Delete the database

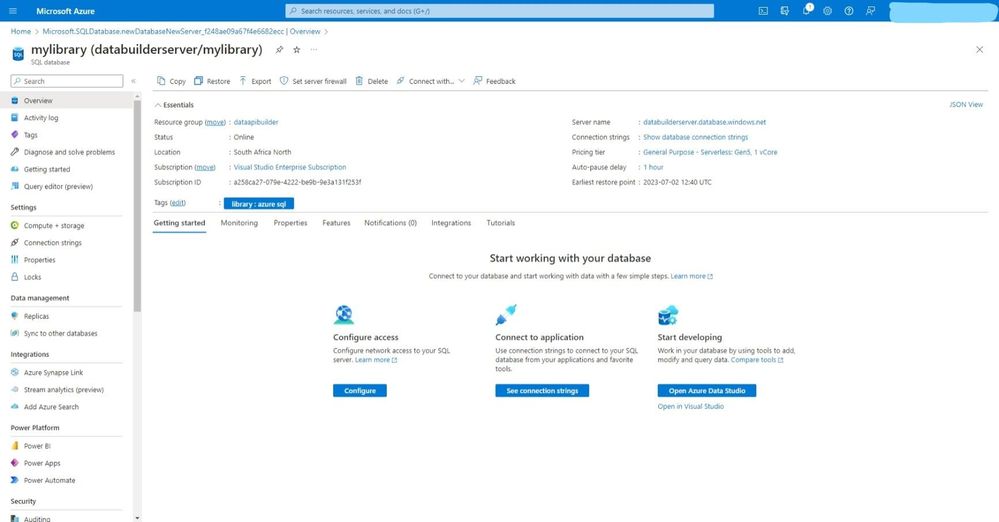tap(371, 81)
